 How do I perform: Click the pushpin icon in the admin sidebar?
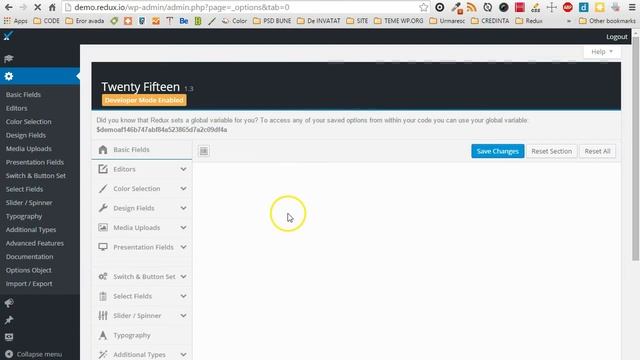point(9,320)
